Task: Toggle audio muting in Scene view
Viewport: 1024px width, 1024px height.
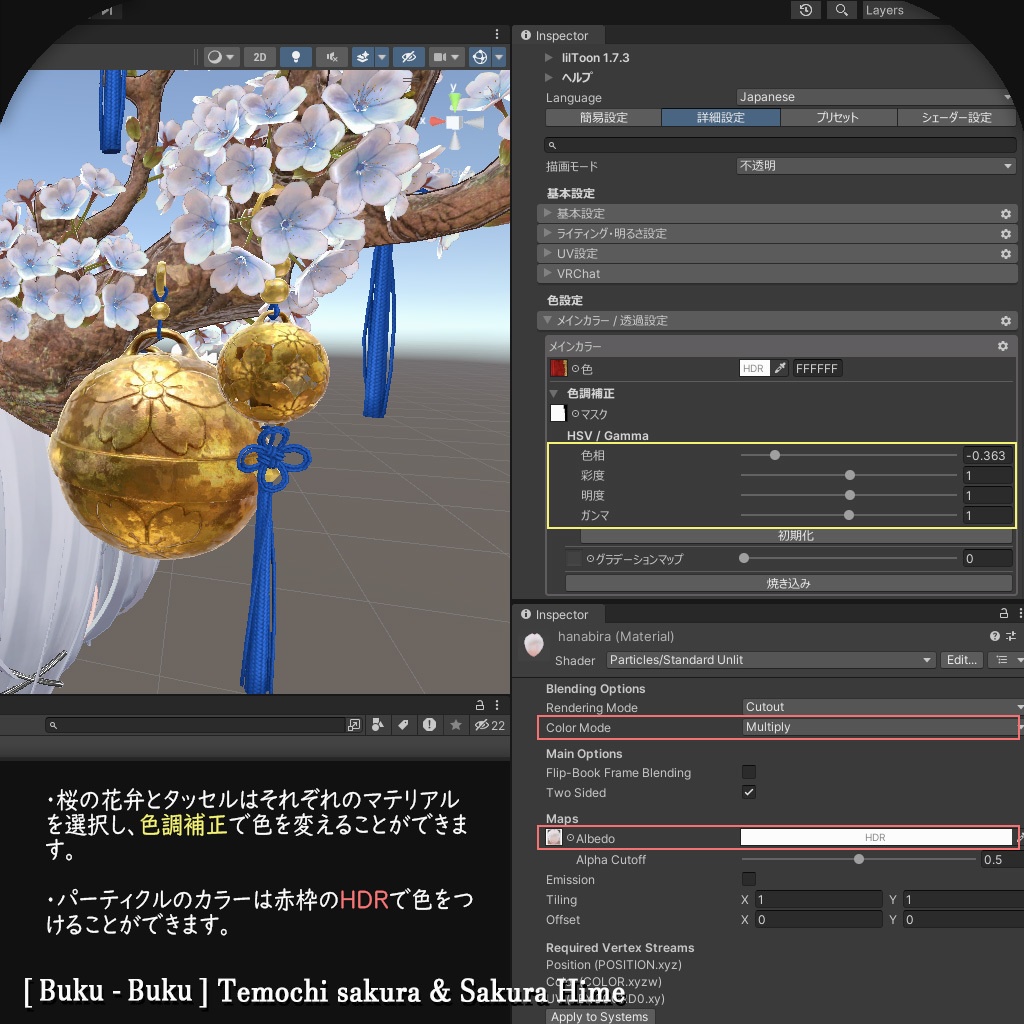Action: coord(332,57)
